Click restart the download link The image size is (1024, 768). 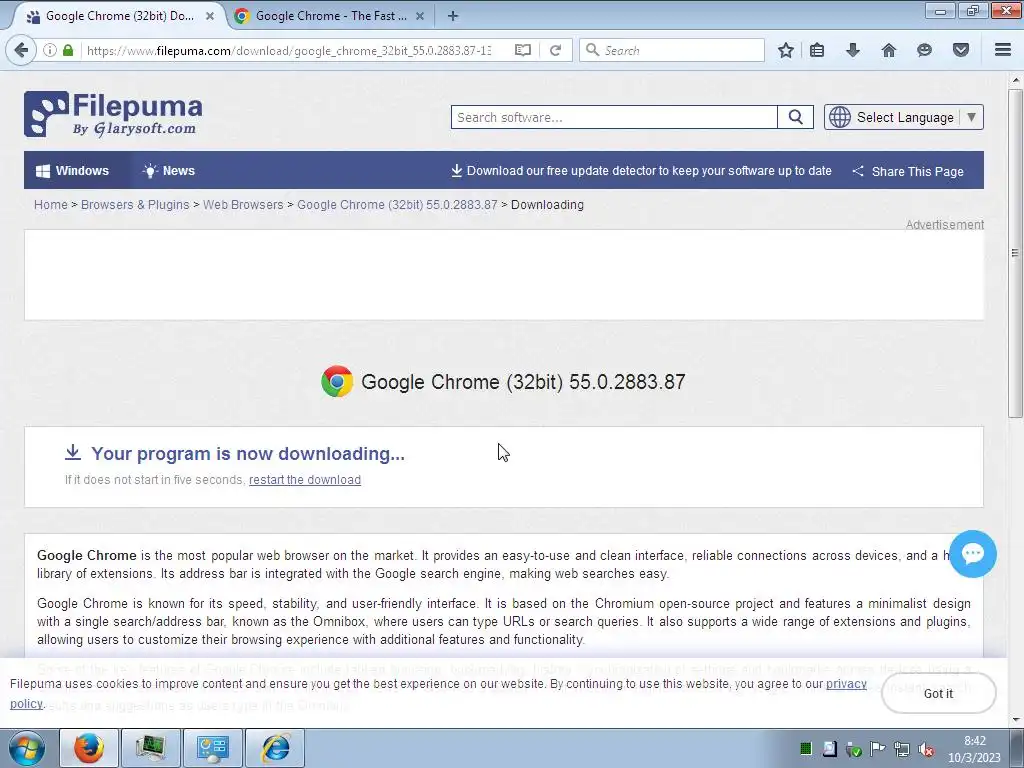pos(305,479)
